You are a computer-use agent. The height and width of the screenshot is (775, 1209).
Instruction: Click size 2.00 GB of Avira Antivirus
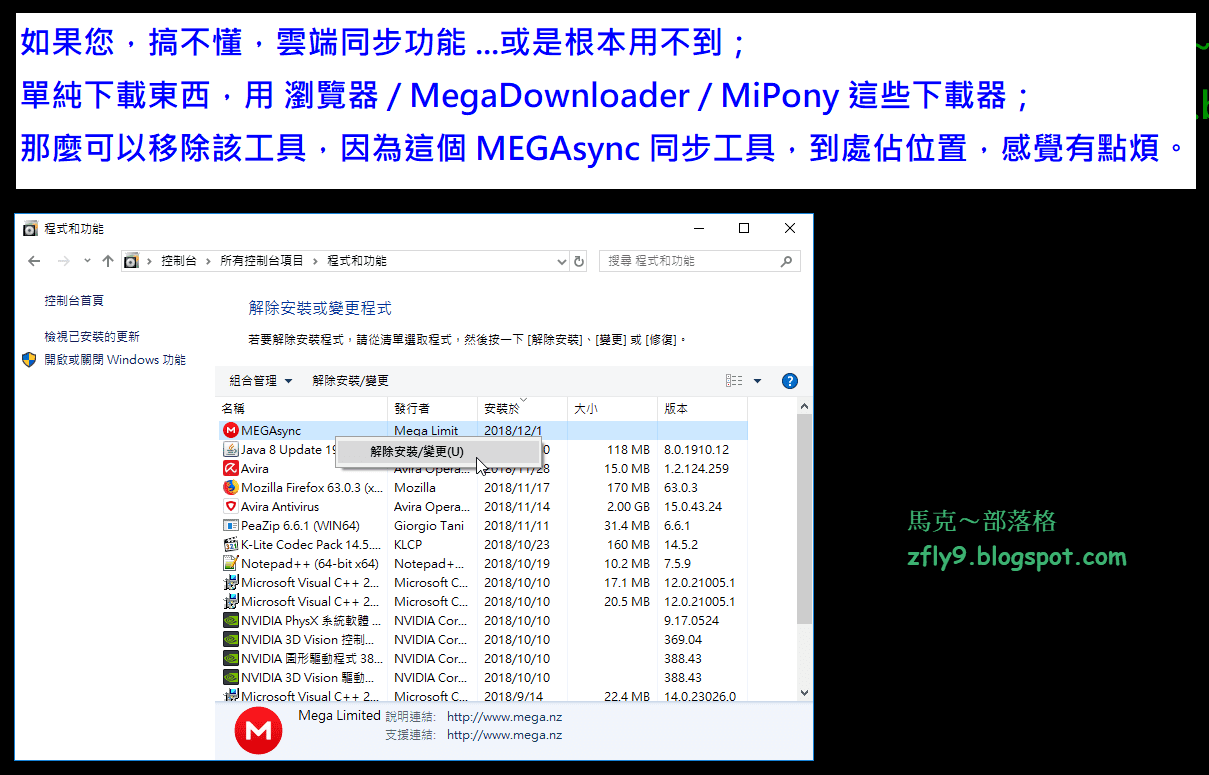point(627,507)
